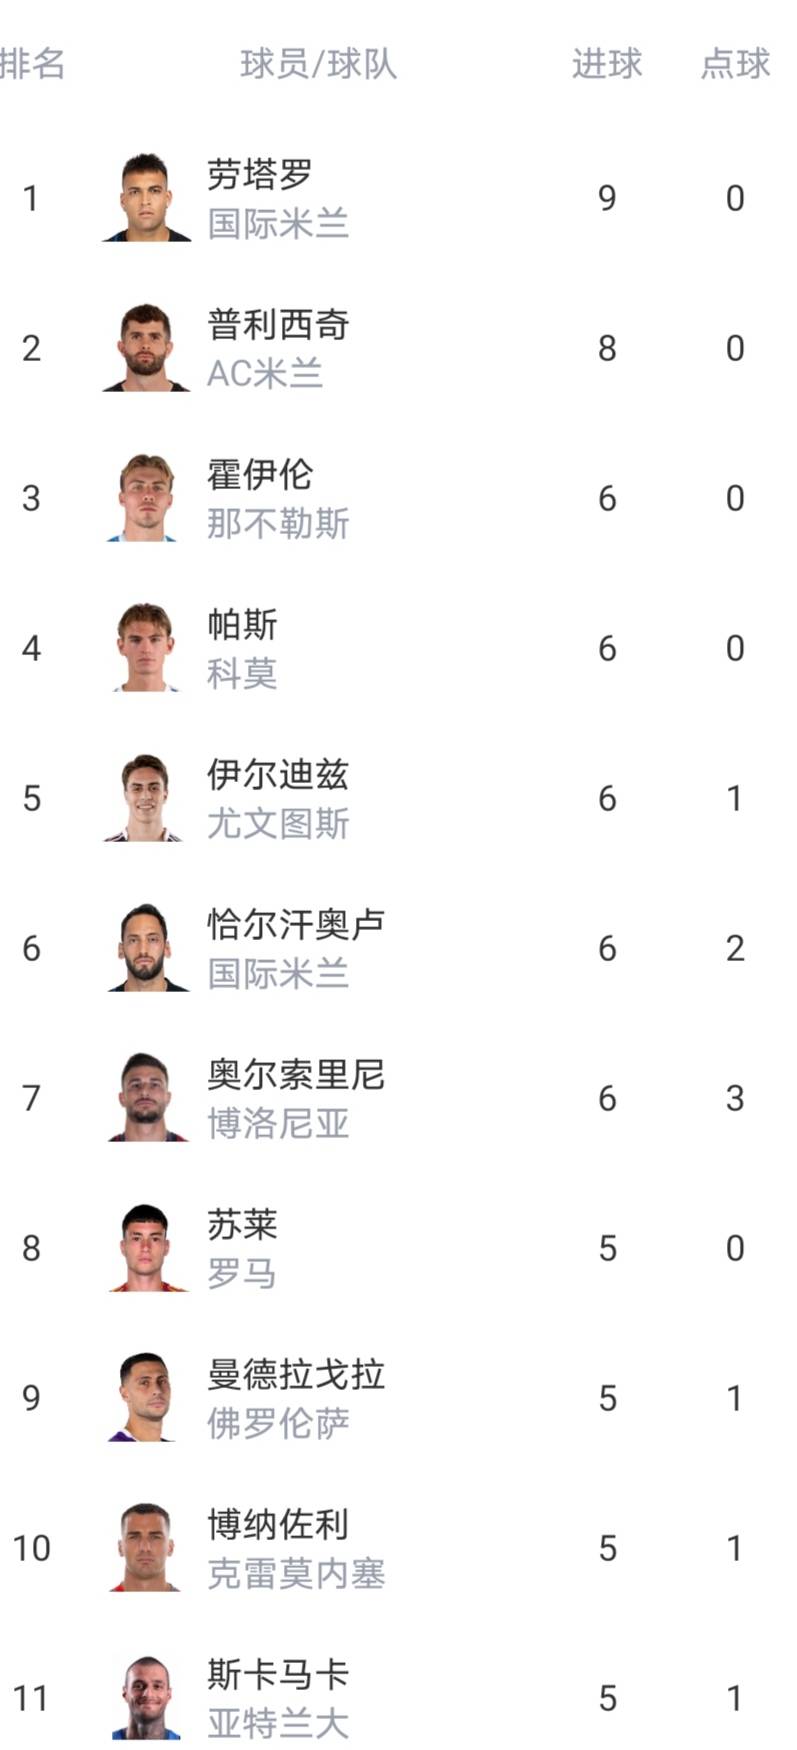This screenshot has height=1750, width=797.
Task: Sort by the 进球 column header
Action: pos(606,64)
